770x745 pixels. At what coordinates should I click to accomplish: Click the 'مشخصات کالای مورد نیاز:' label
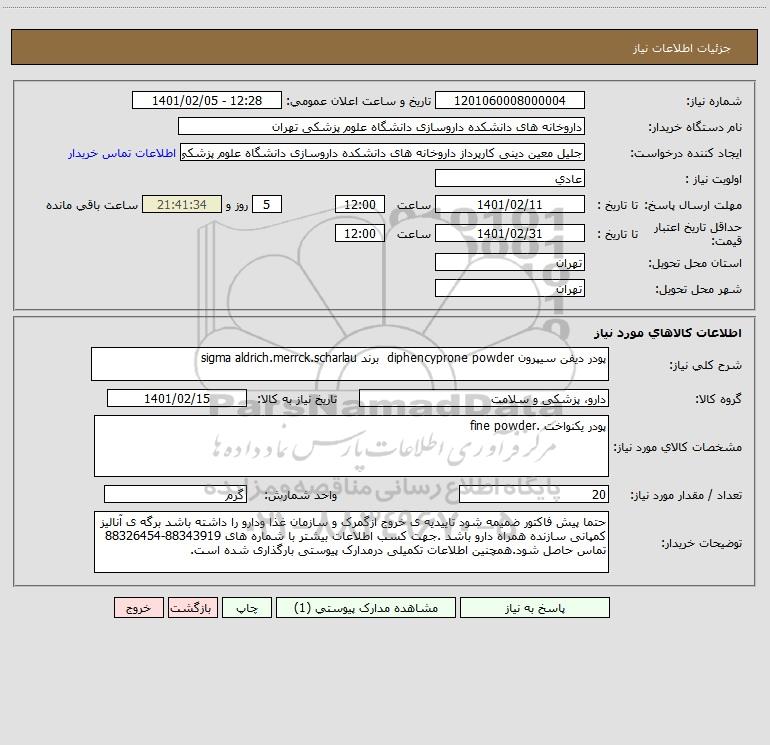tap(678, 447)
